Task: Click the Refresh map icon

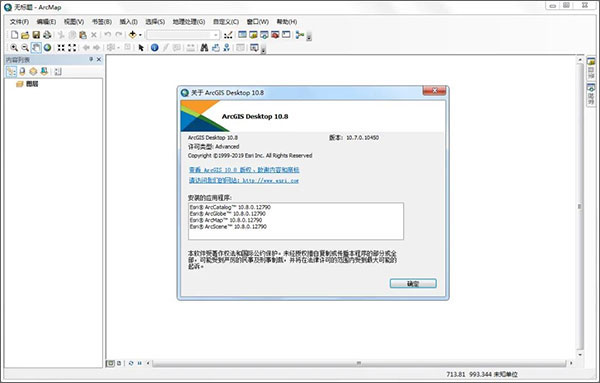Action: (x=131, y=363)
